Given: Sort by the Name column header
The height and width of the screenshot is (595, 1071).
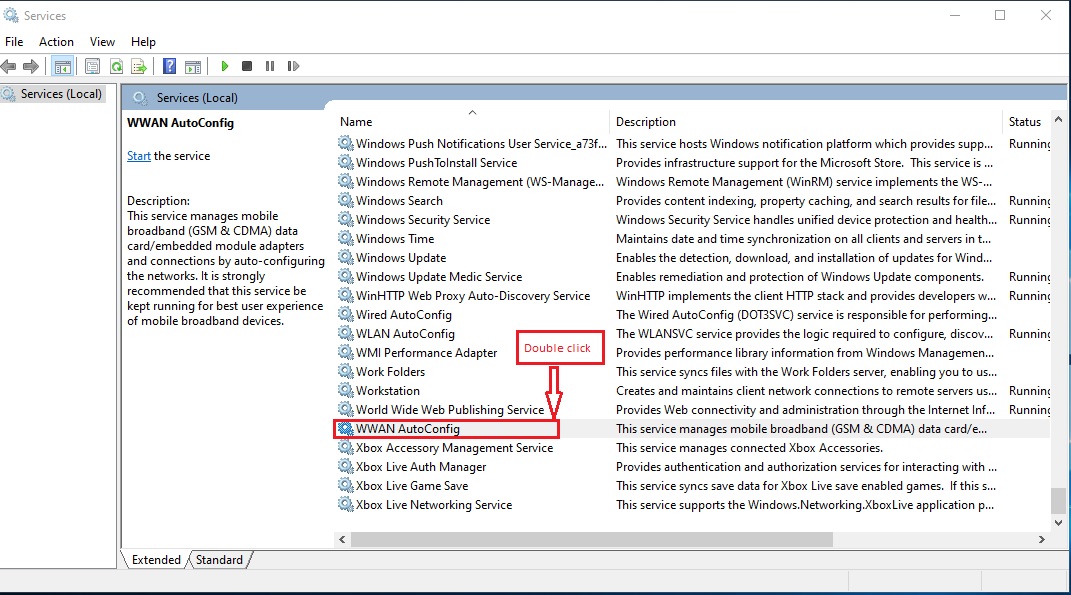Looking at the screenshot, I should pyautogui.click(x=356, y=122).
